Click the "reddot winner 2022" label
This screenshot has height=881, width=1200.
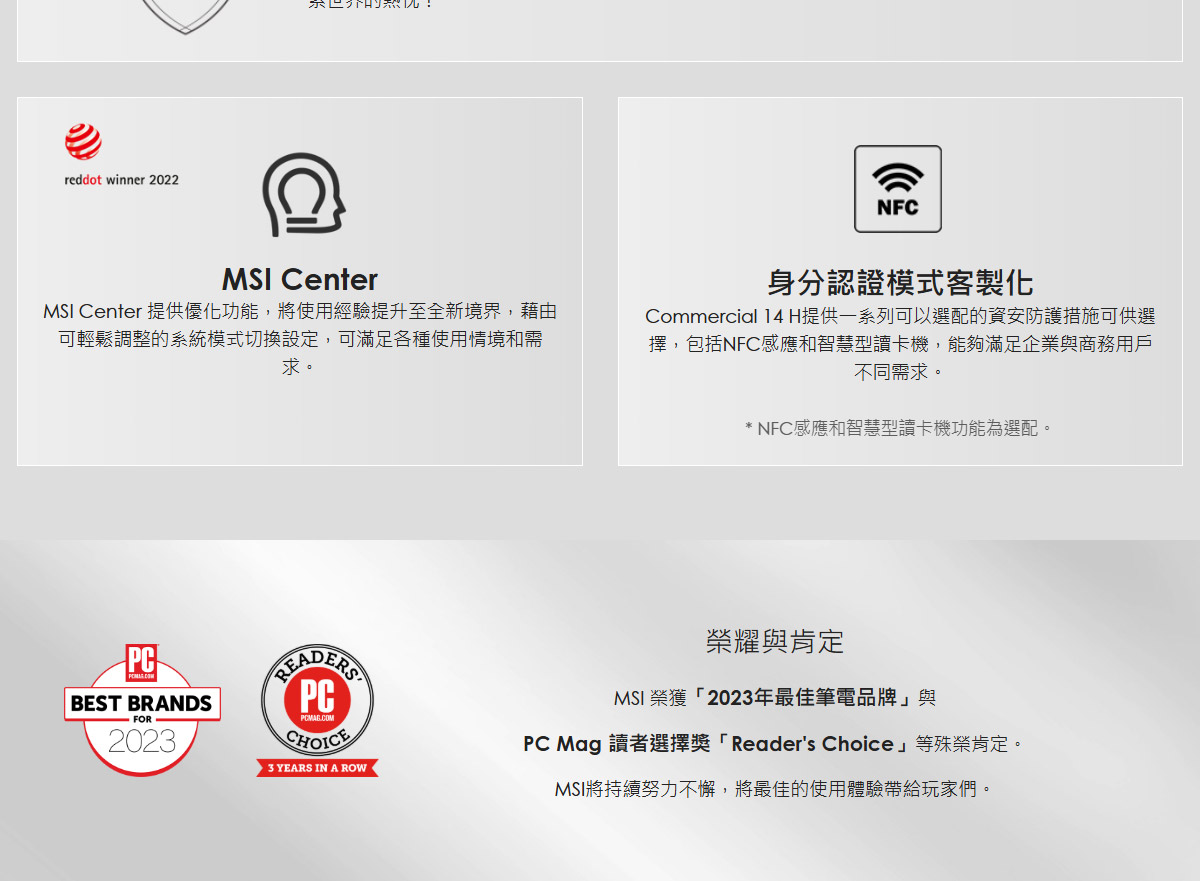pyautogui.click(x=122, y=180)
